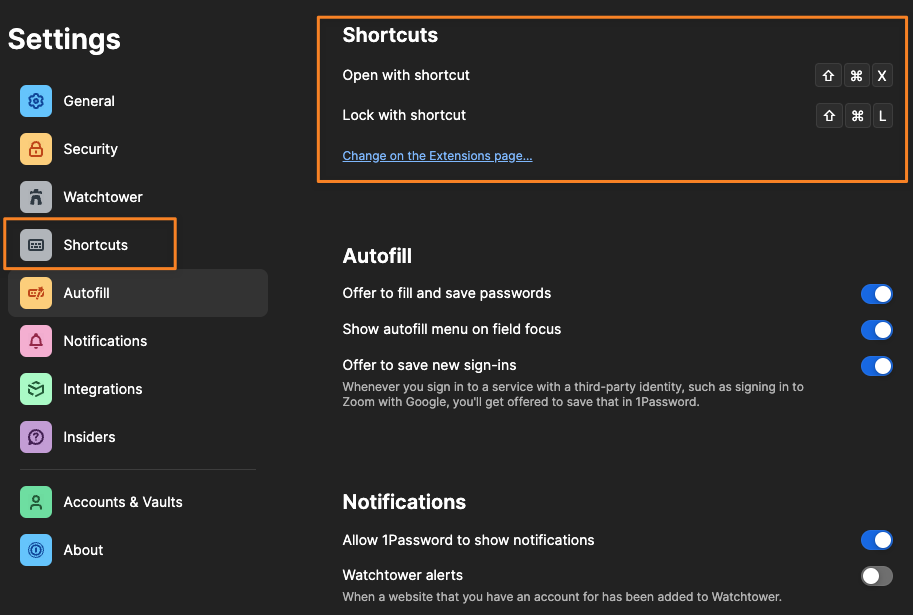Click the L key of Lock shortcut
The width and height of the screenshot is (913, 615).
(881, 116)
